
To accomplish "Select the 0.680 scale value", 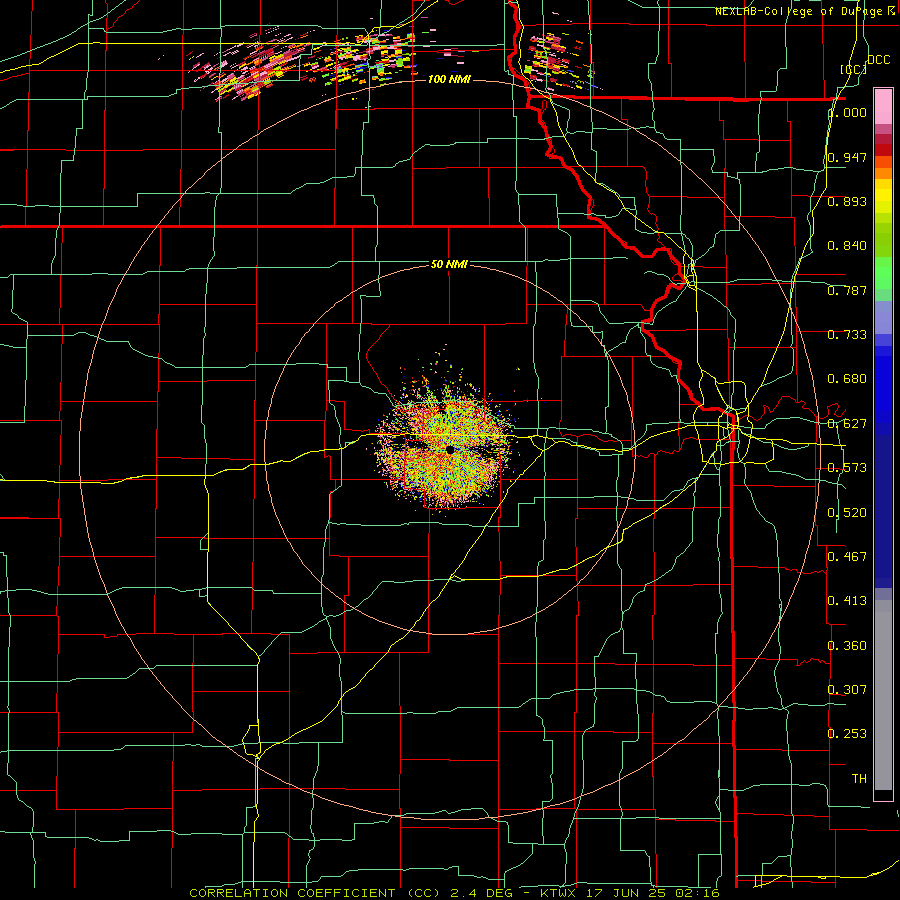I will click(x=847, y=379).
